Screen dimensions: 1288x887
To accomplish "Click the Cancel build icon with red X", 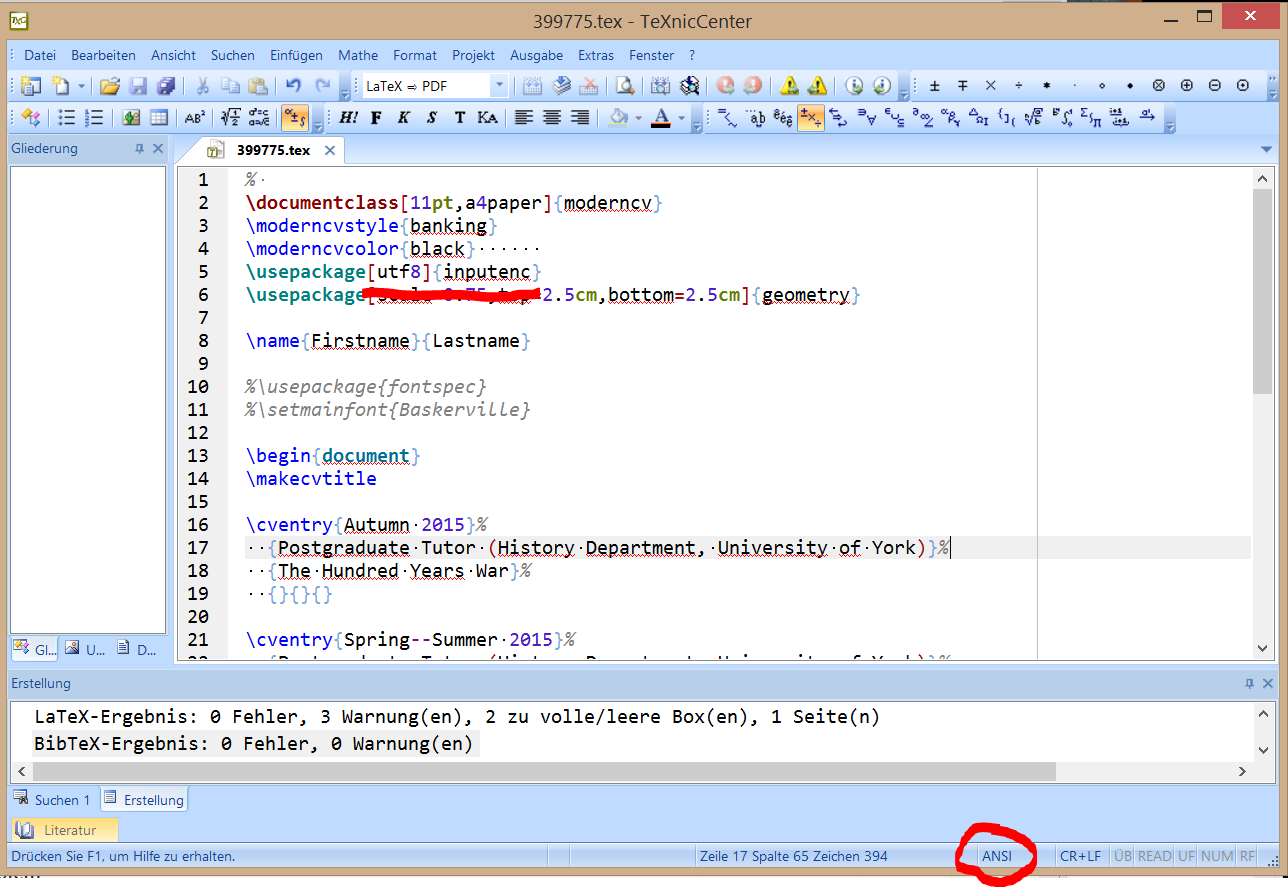I will 590,86.
